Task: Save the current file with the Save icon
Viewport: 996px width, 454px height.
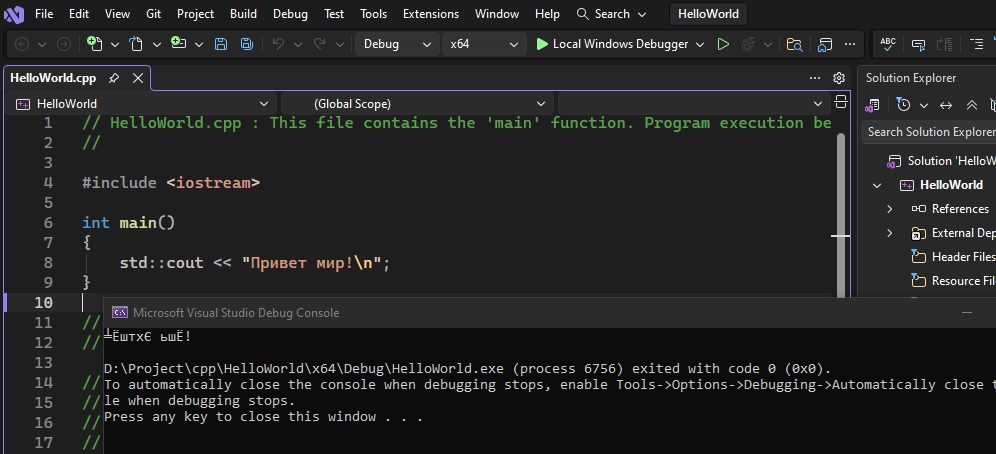Action: point(220,44)
